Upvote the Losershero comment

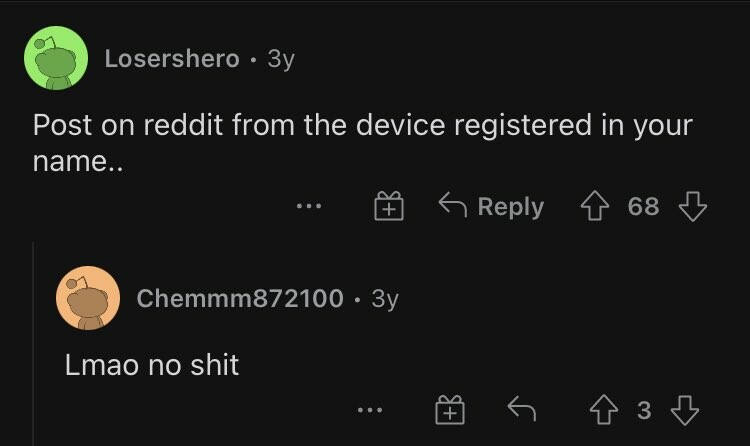point(595,206)
